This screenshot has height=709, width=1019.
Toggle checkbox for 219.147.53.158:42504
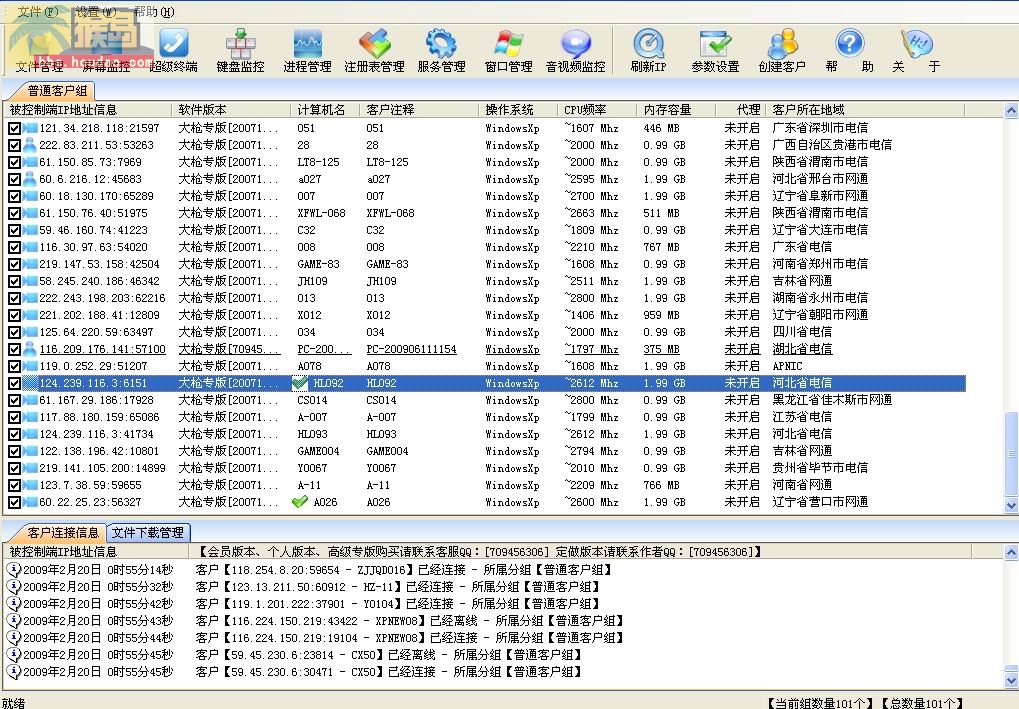pos(14,264)
